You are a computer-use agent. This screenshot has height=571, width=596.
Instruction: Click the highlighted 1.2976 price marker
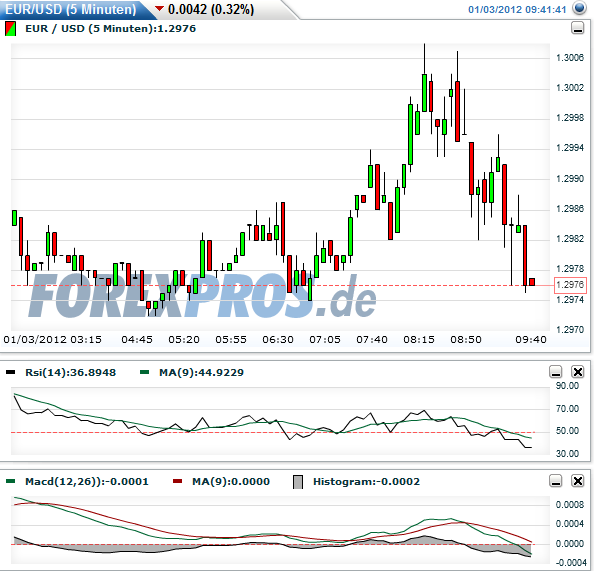[571, 285]
